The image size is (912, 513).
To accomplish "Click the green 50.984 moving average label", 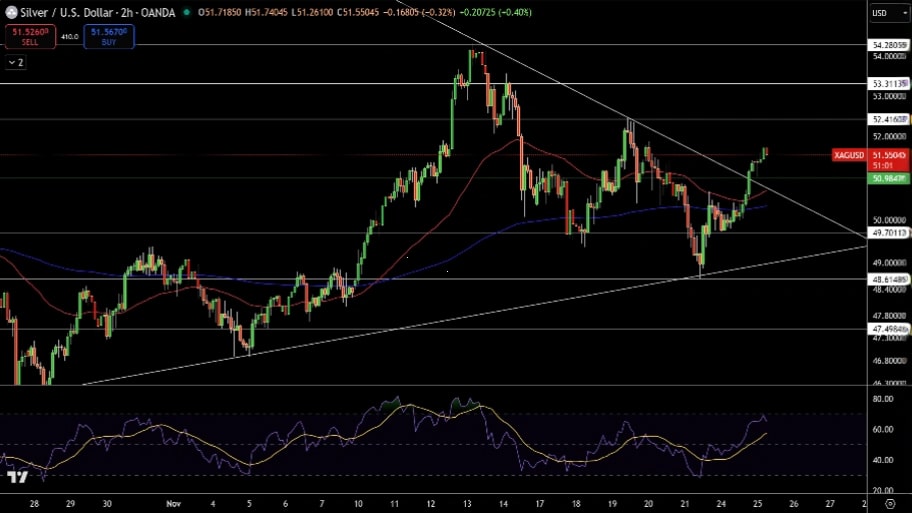I will [x=889, y=178].
